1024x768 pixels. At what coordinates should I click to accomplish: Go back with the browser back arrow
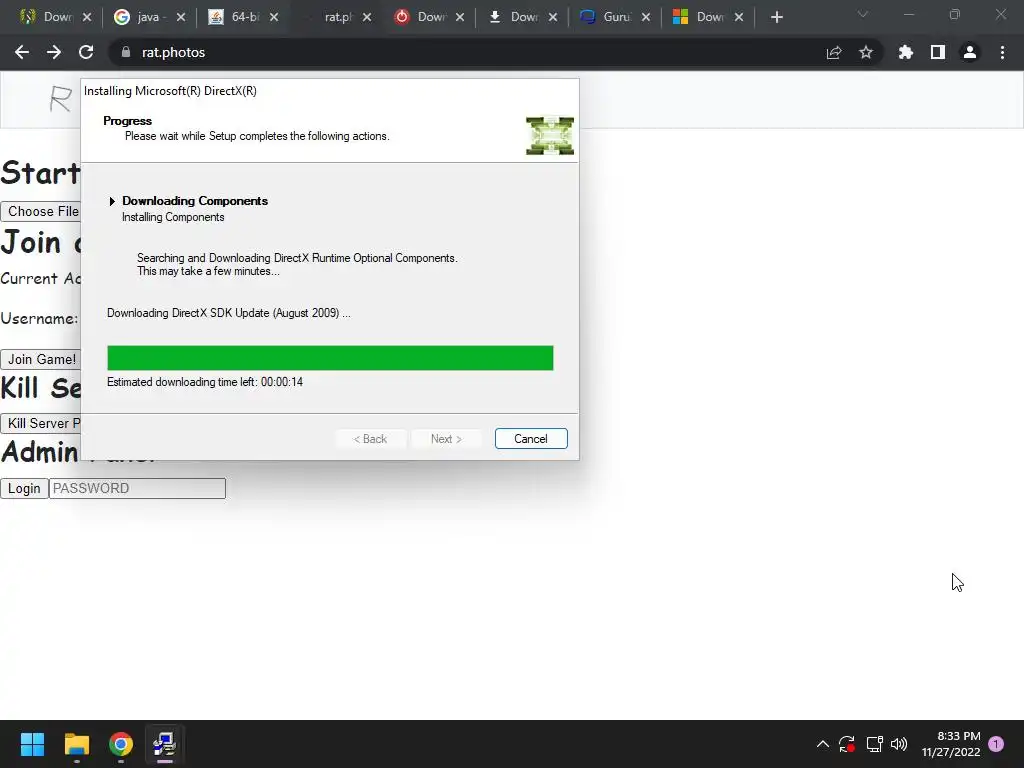(22, 52)
